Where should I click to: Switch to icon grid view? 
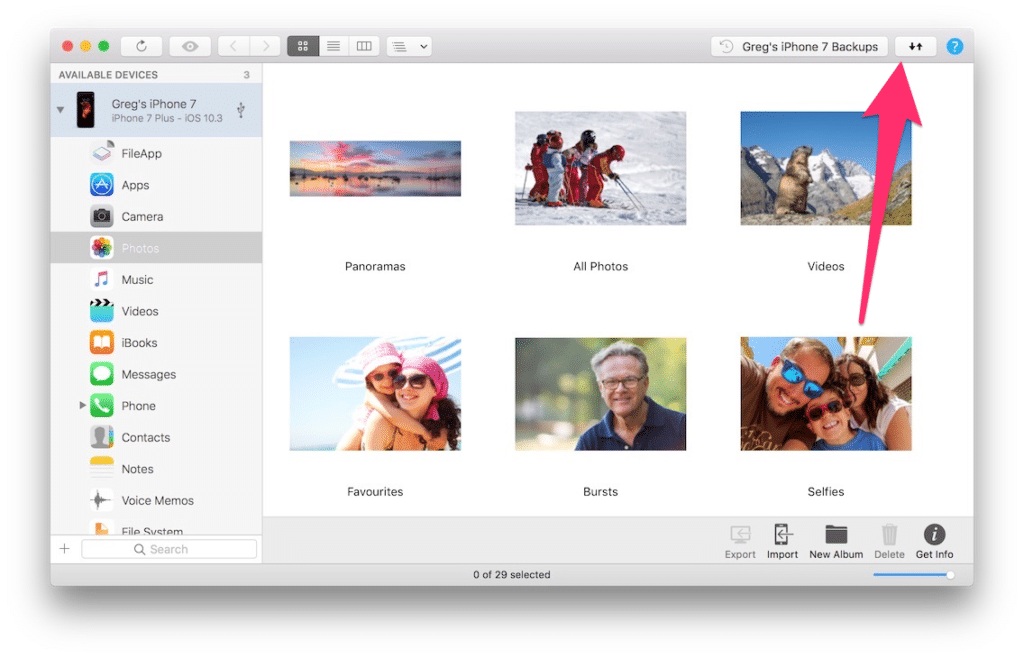303,46
